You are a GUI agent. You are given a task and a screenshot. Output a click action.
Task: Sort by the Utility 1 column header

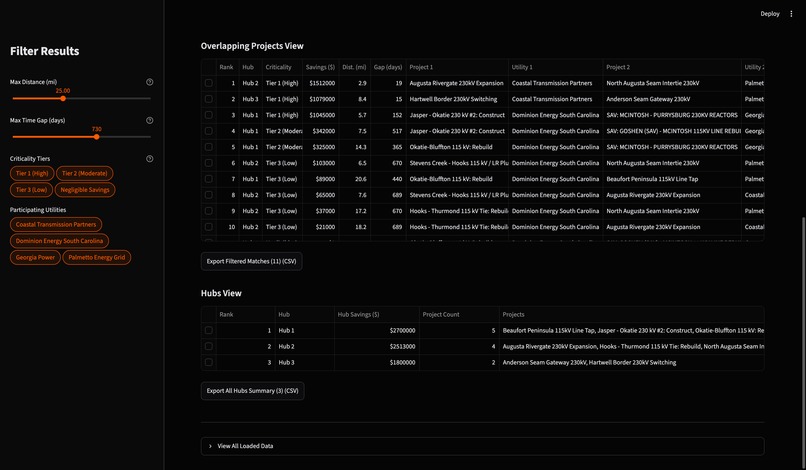(x=556, y=67)
